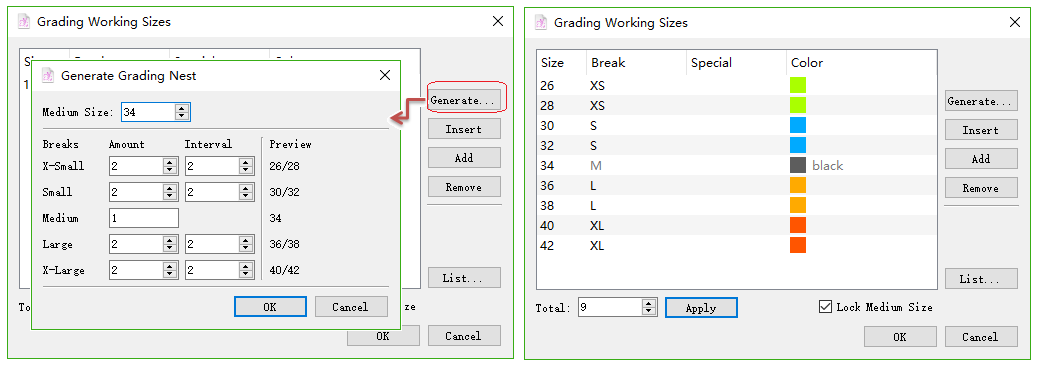Increase the Total sizes spinner
Viewport: 1040px width, 370px height.
pos(649,304)
